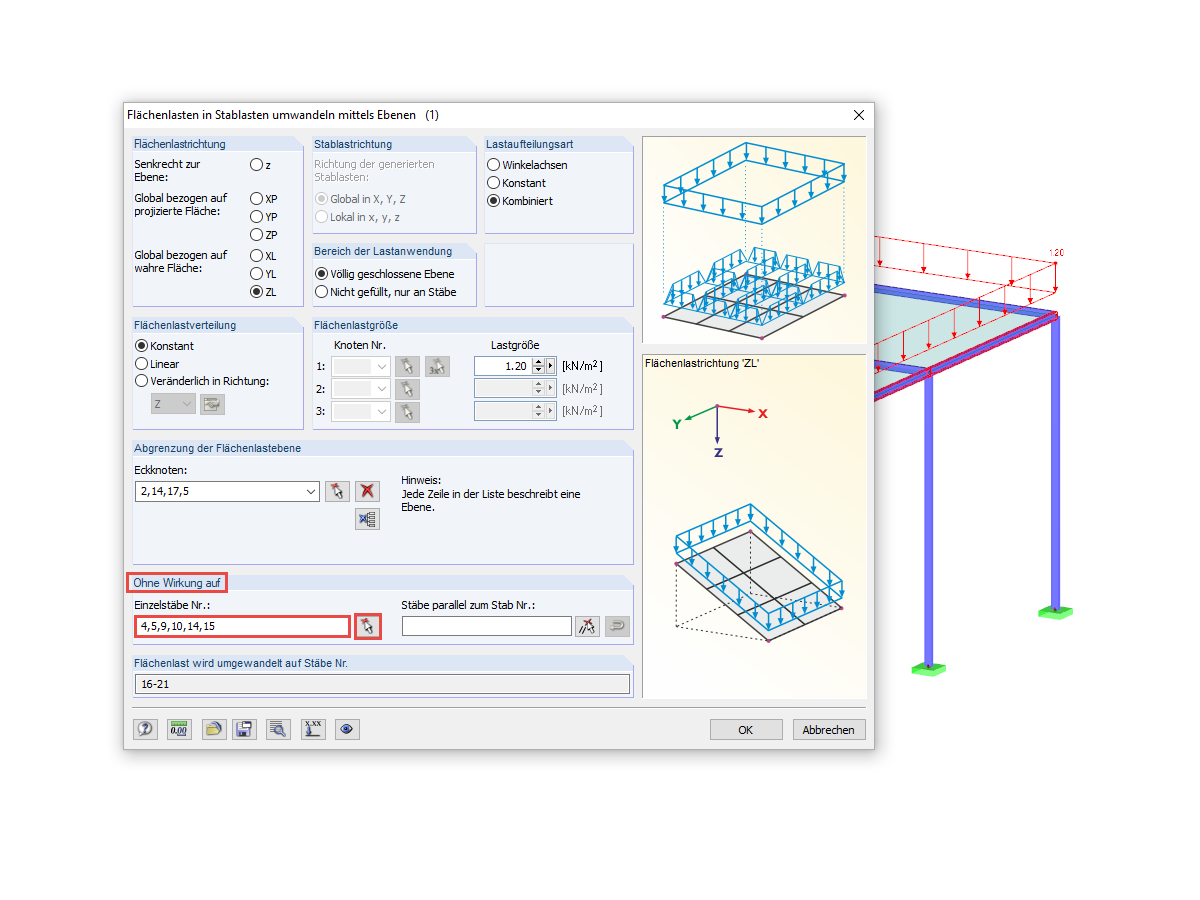Click the three-node picker icon in row 1

[437, 366]
